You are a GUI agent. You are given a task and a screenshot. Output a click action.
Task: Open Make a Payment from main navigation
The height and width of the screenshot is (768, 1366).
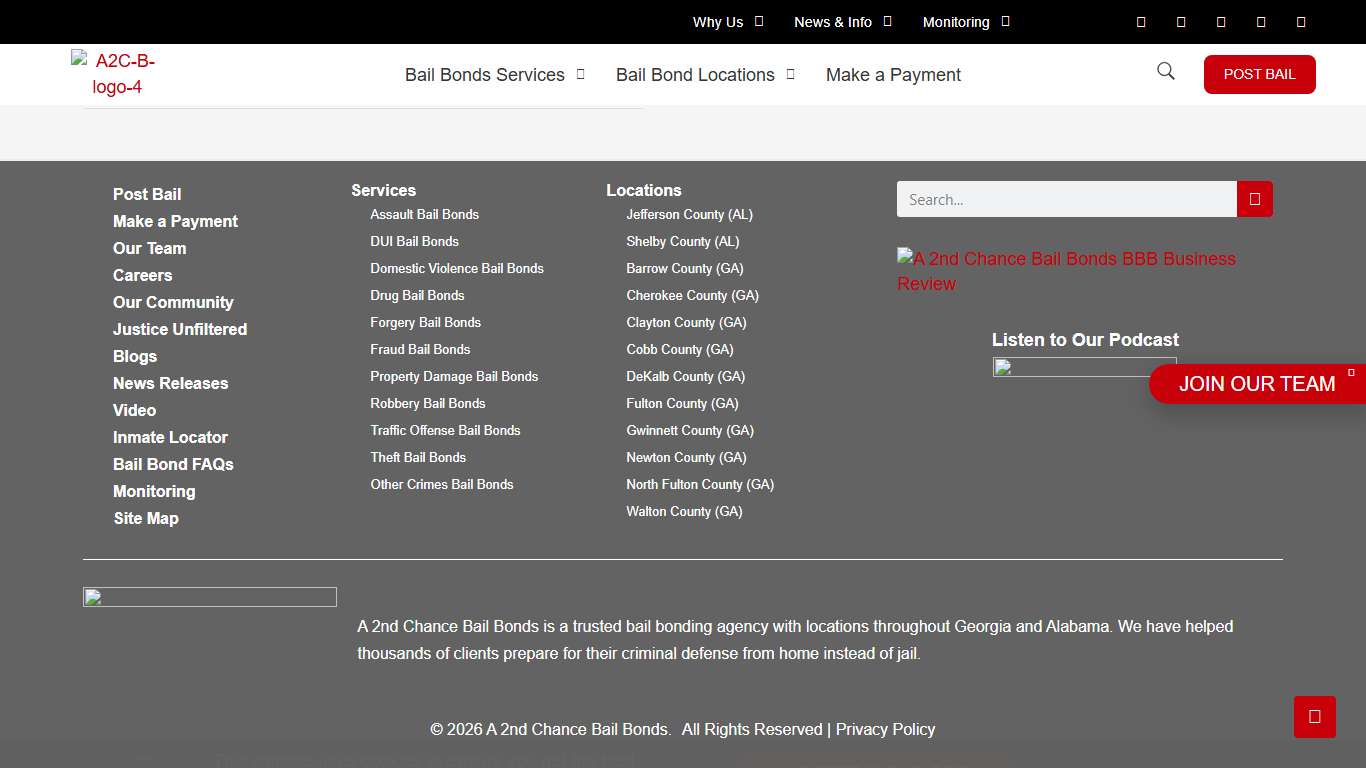point(893,74)
